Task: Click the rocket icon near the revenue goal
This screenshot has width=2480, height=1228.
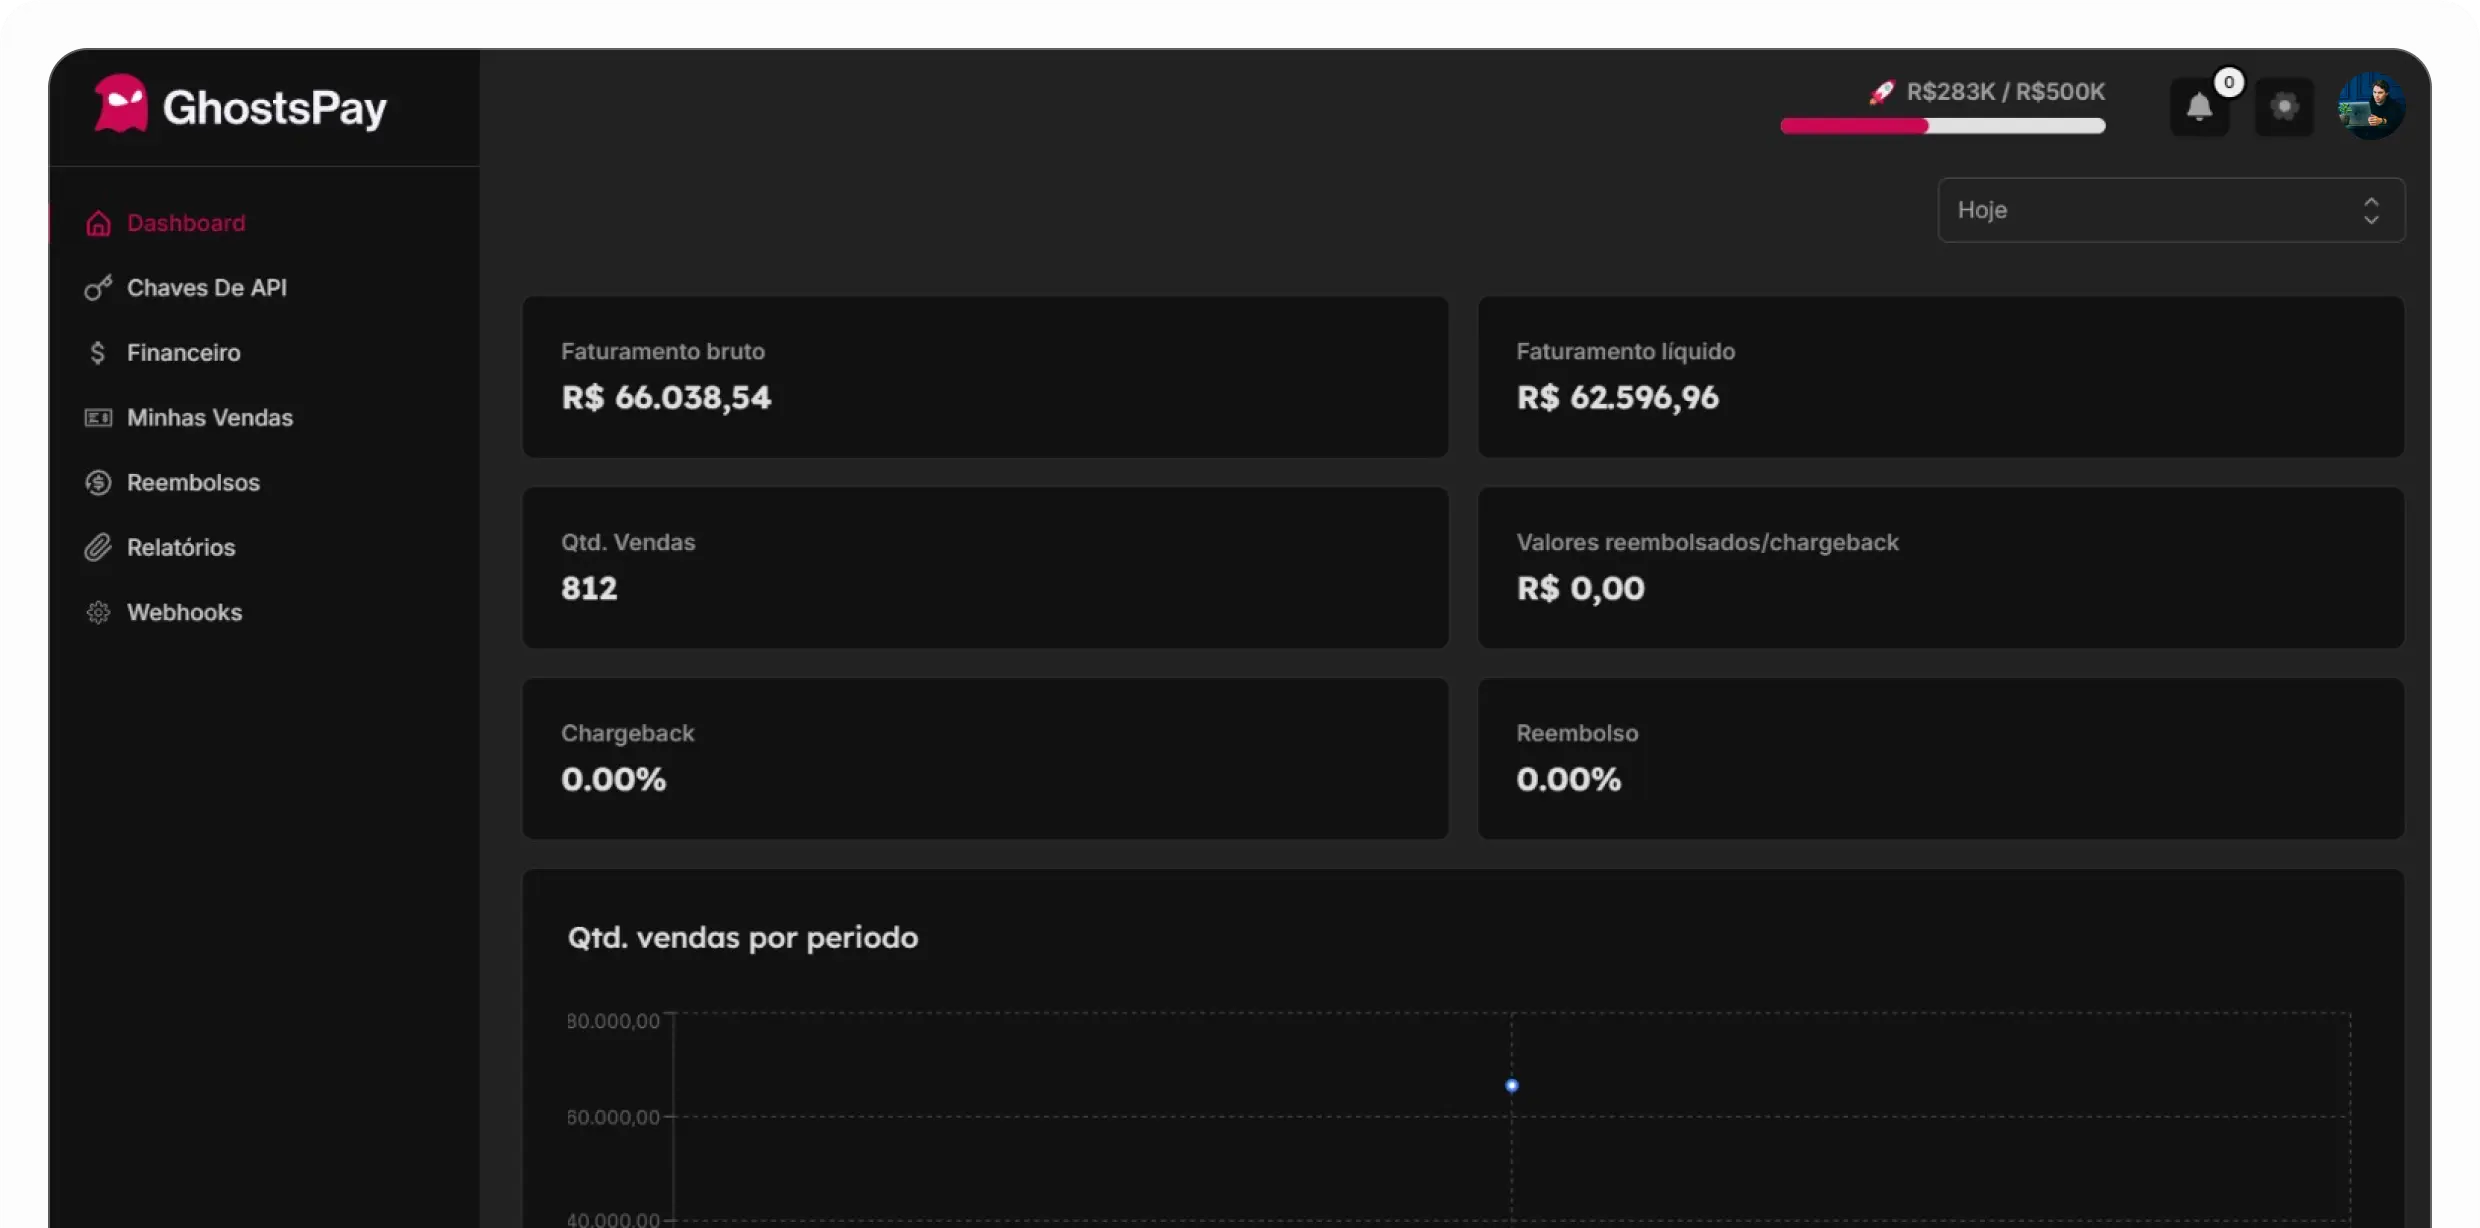Action: (1882, 92)
